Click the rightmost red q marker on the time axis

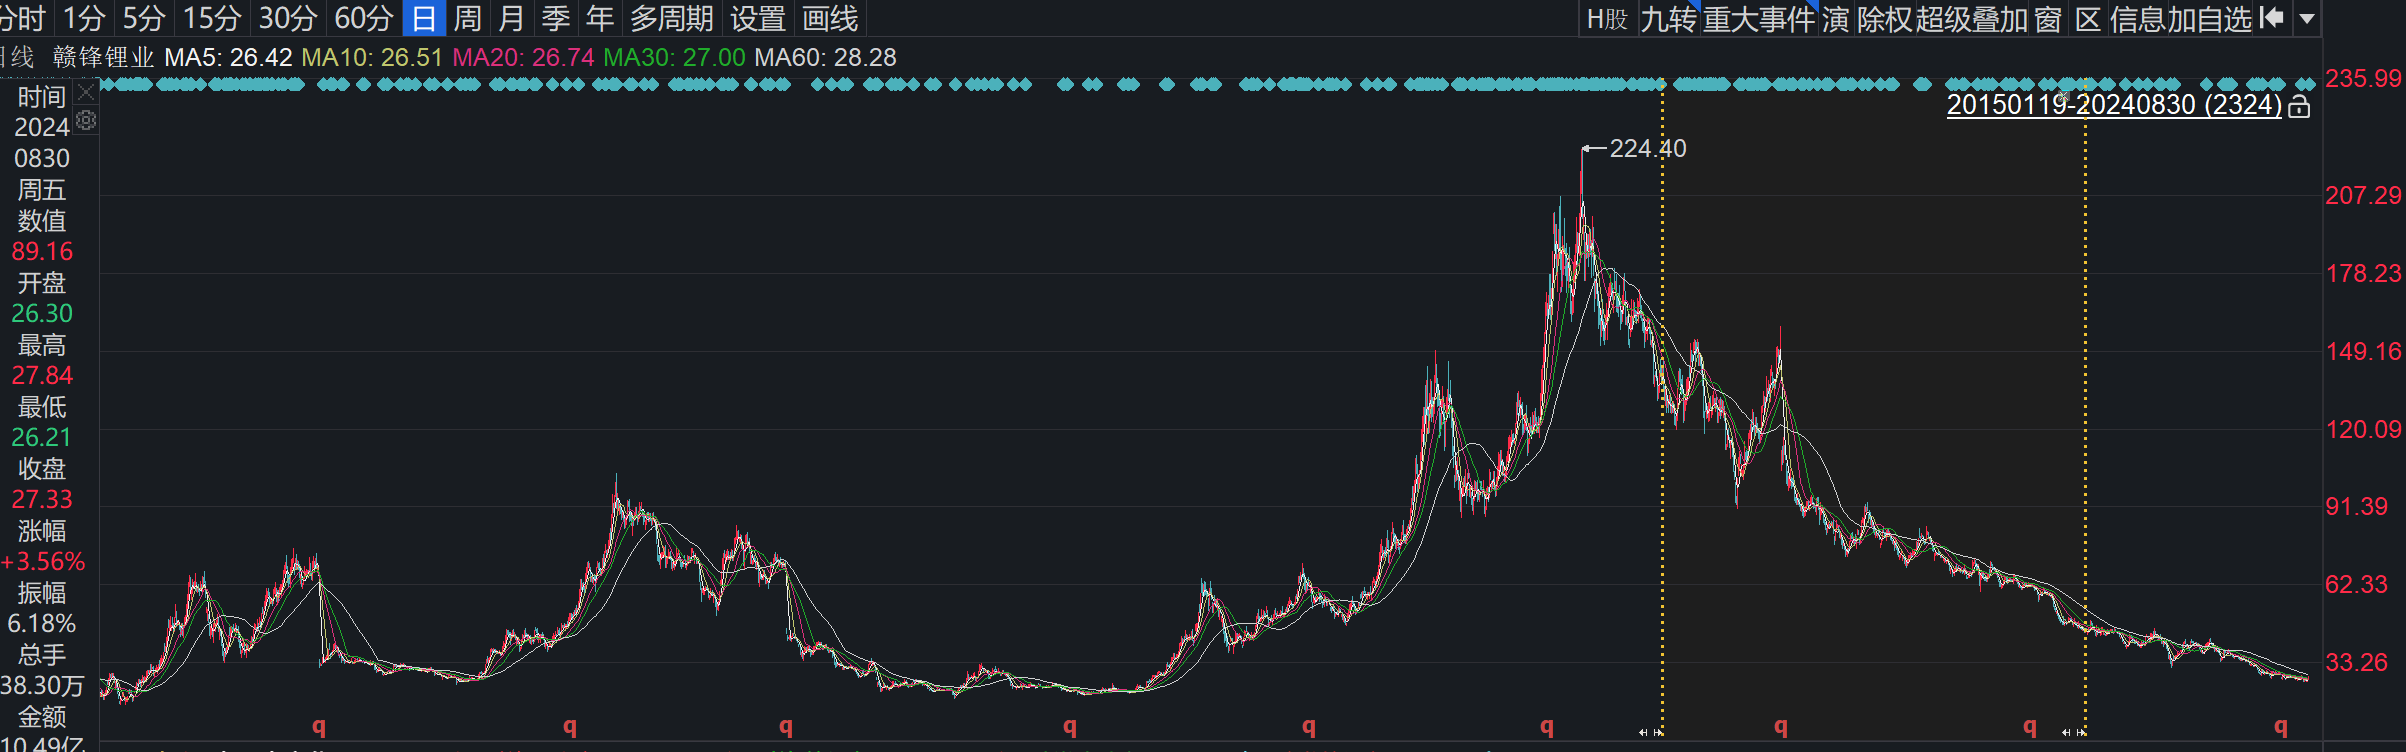(x=2281, y=728)
